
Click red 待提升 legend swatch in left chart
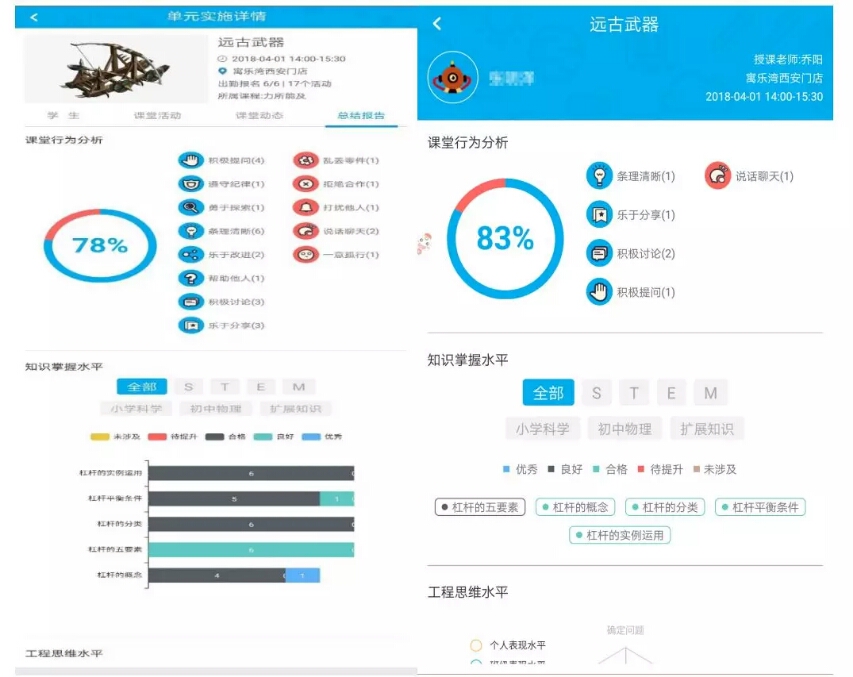pyautogui.click(x=157, y=436)
